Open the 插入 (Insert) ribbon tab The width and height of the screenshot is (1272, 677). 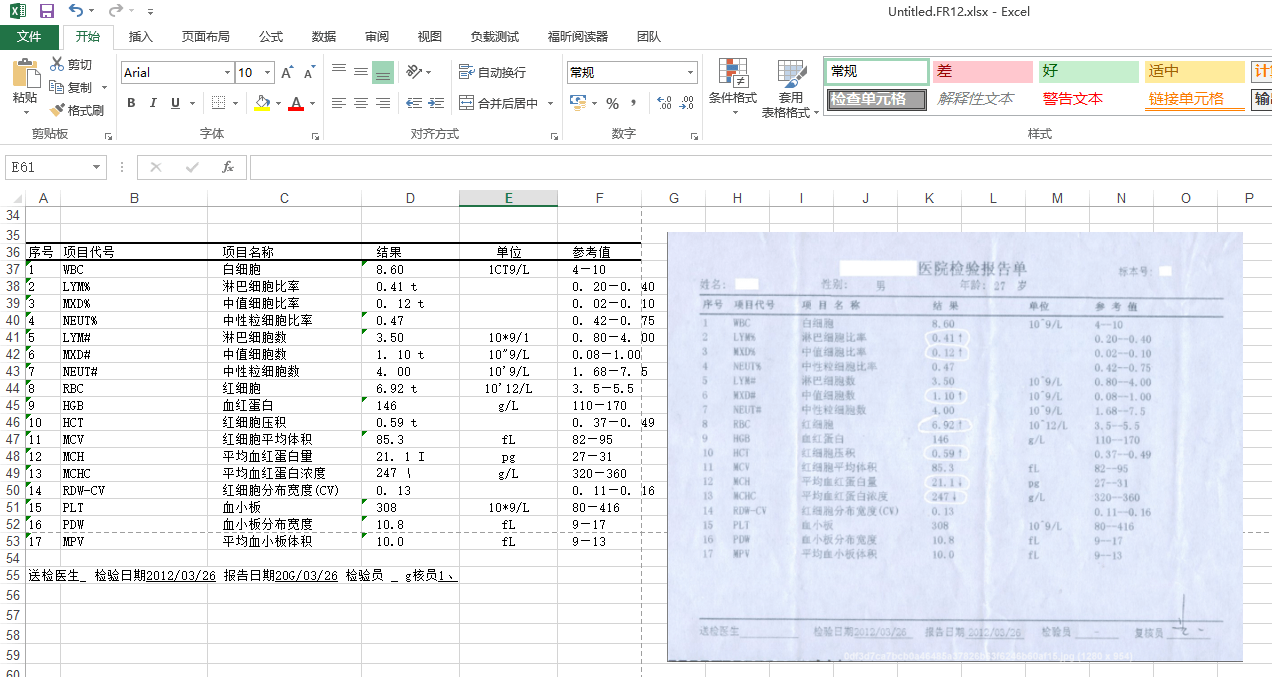pyautogui.click(x=141, y=37)
